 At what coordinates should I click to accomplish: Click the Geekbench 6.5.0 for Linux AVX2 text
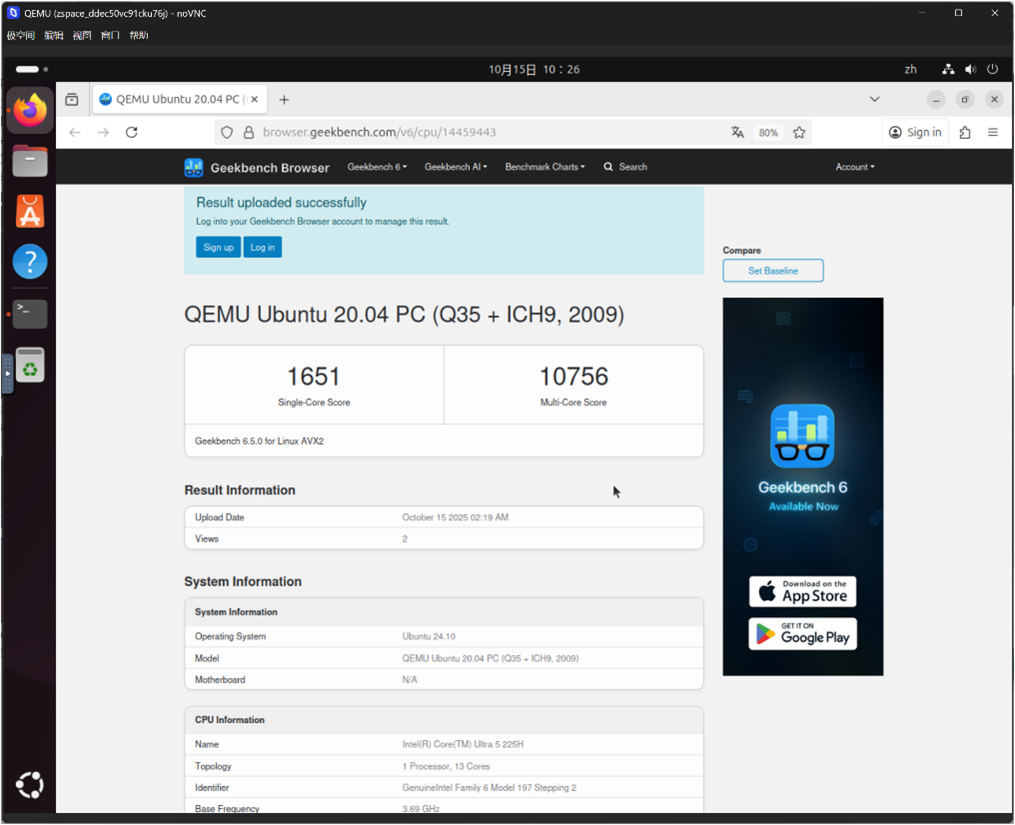click(259, 441)
